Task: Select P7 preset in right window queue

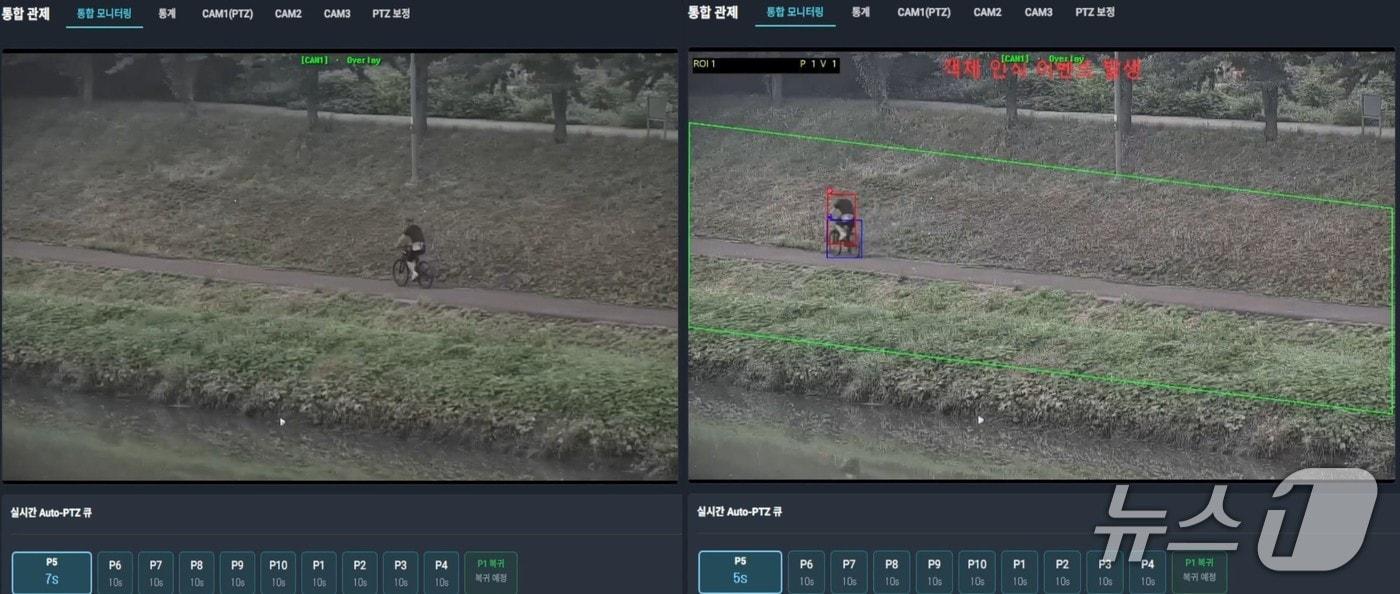Action: click(849, 572)
